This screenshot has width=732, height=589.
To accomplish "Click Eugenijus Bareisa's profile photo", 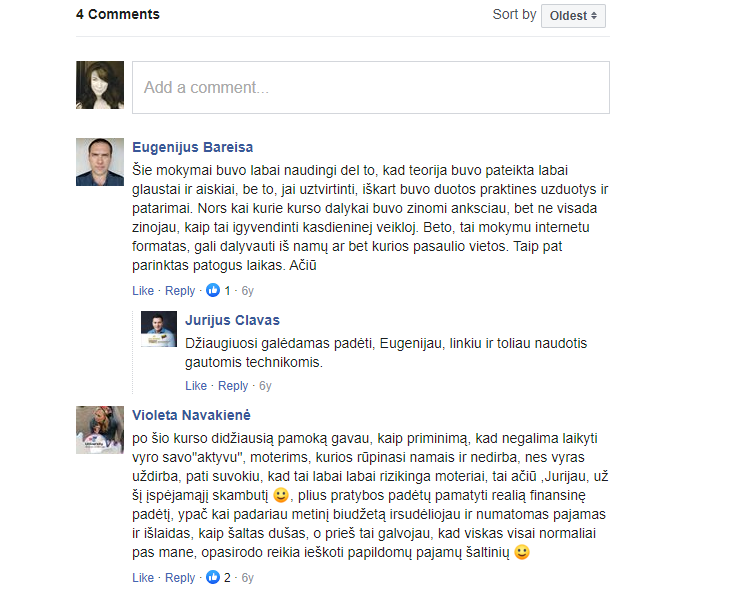I will coord(100,162).
